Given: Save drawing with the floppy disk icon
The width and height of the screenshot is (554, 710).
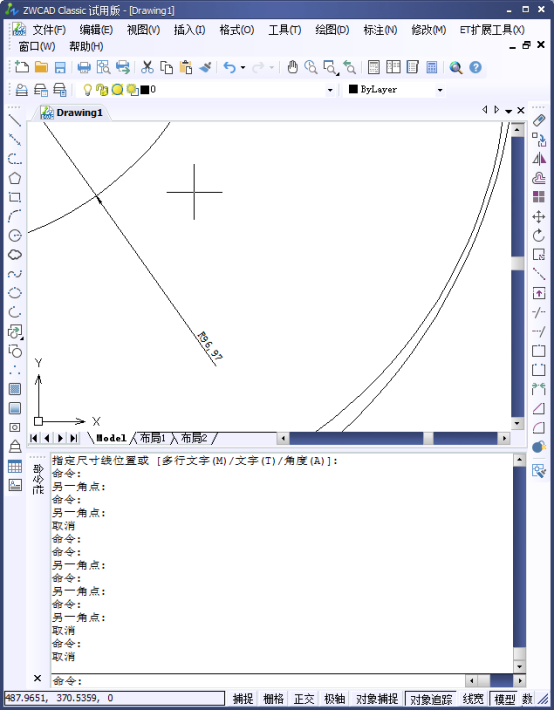Looking at the screenshot, I should pos(60,67).
